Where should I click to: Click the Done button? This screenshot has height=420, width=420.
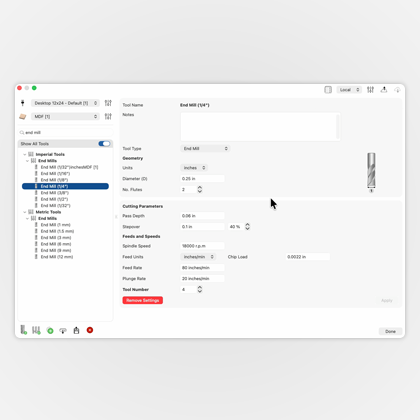[390, 331]
